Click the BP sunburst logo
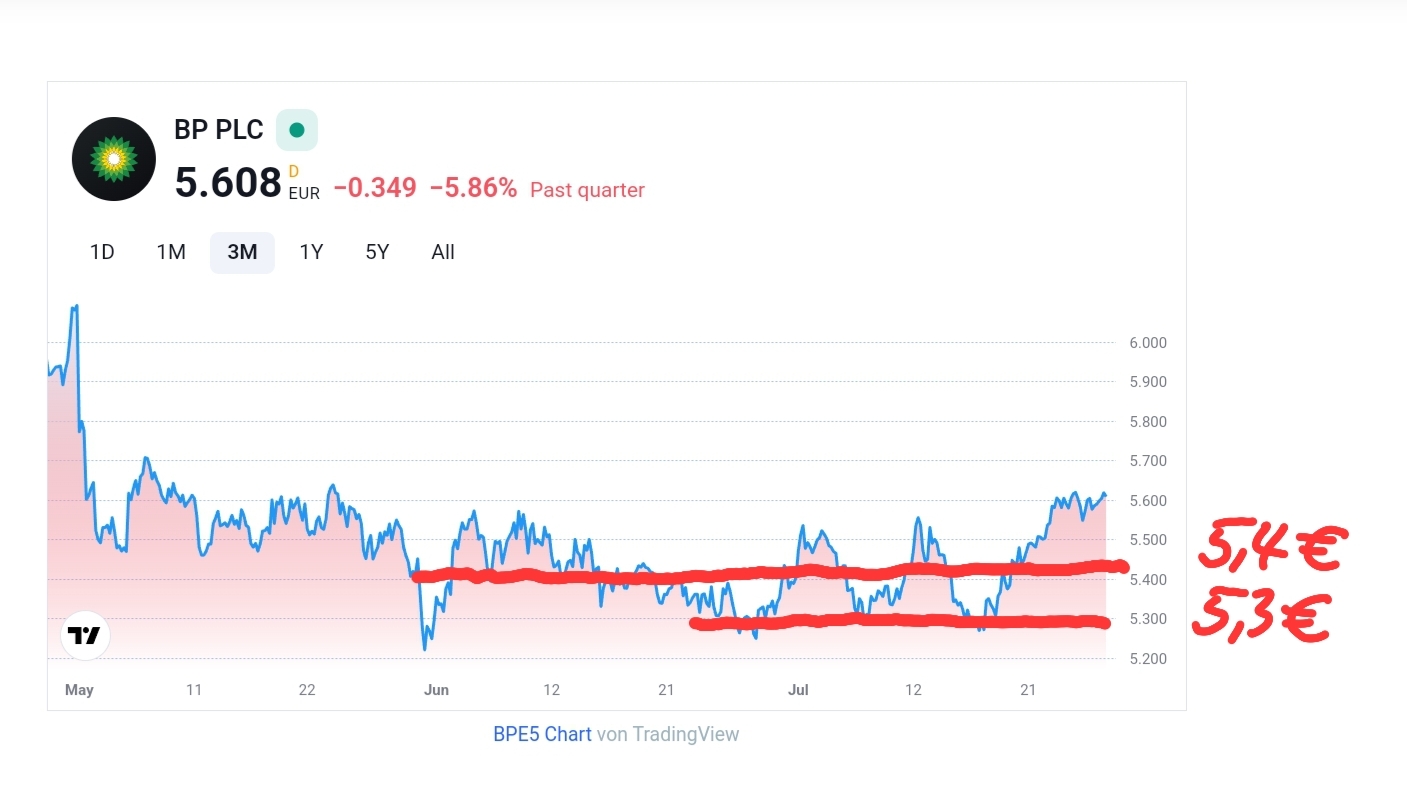Image resolution: width=1407 pixels, height=790 pixels. coord(114,159)
